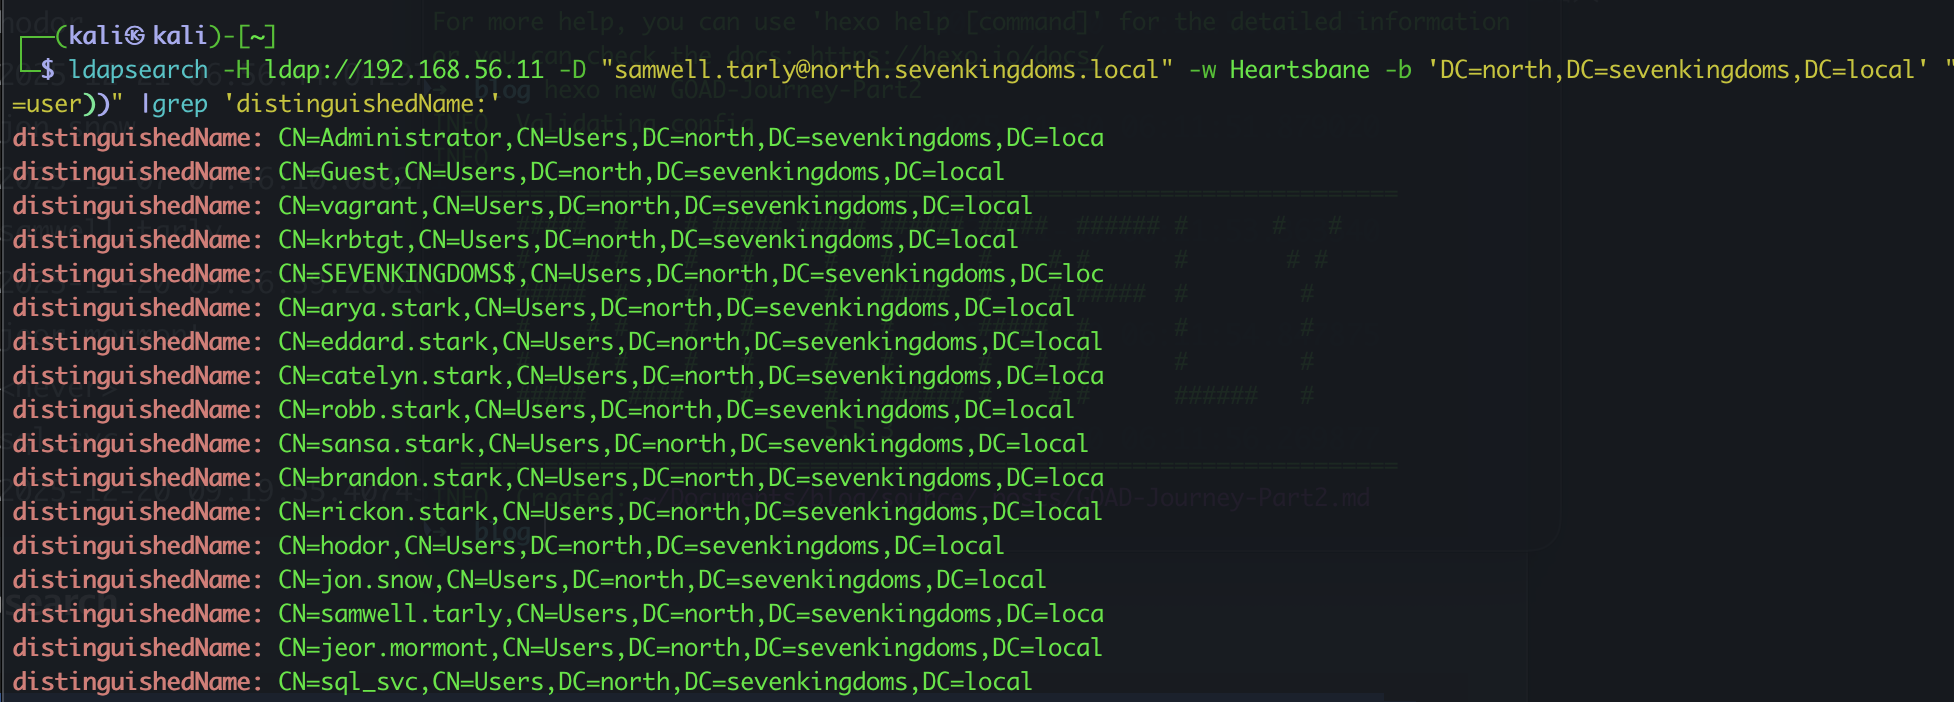The image size is (1954, 702).
Task: Click the quoted 'distinguishedName:' grep pattern
Action: [x=361, y=104]
